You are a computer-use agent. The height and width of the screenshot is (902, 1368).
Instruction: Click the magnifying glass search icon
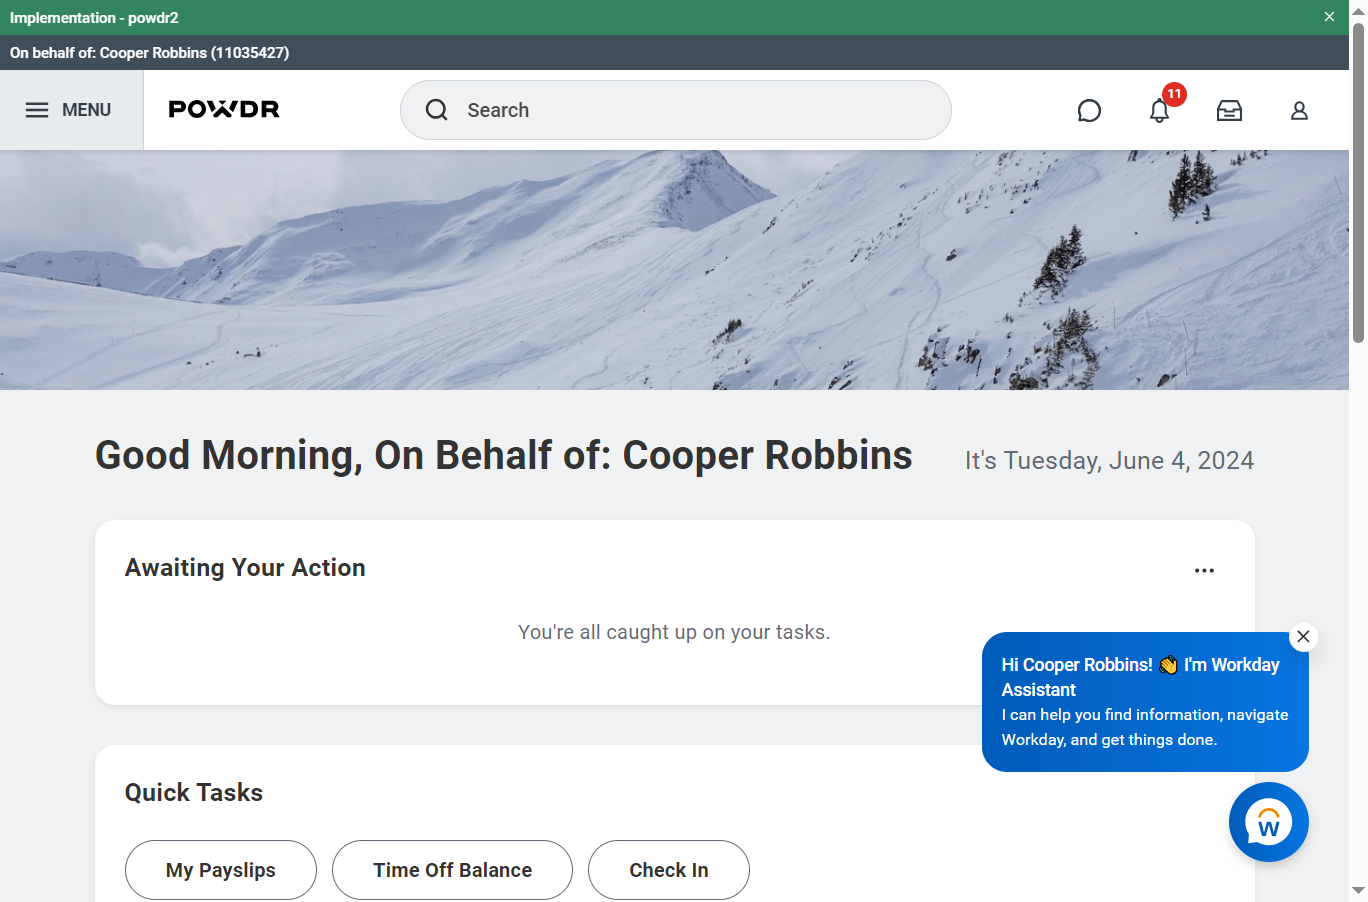point(437,110)
